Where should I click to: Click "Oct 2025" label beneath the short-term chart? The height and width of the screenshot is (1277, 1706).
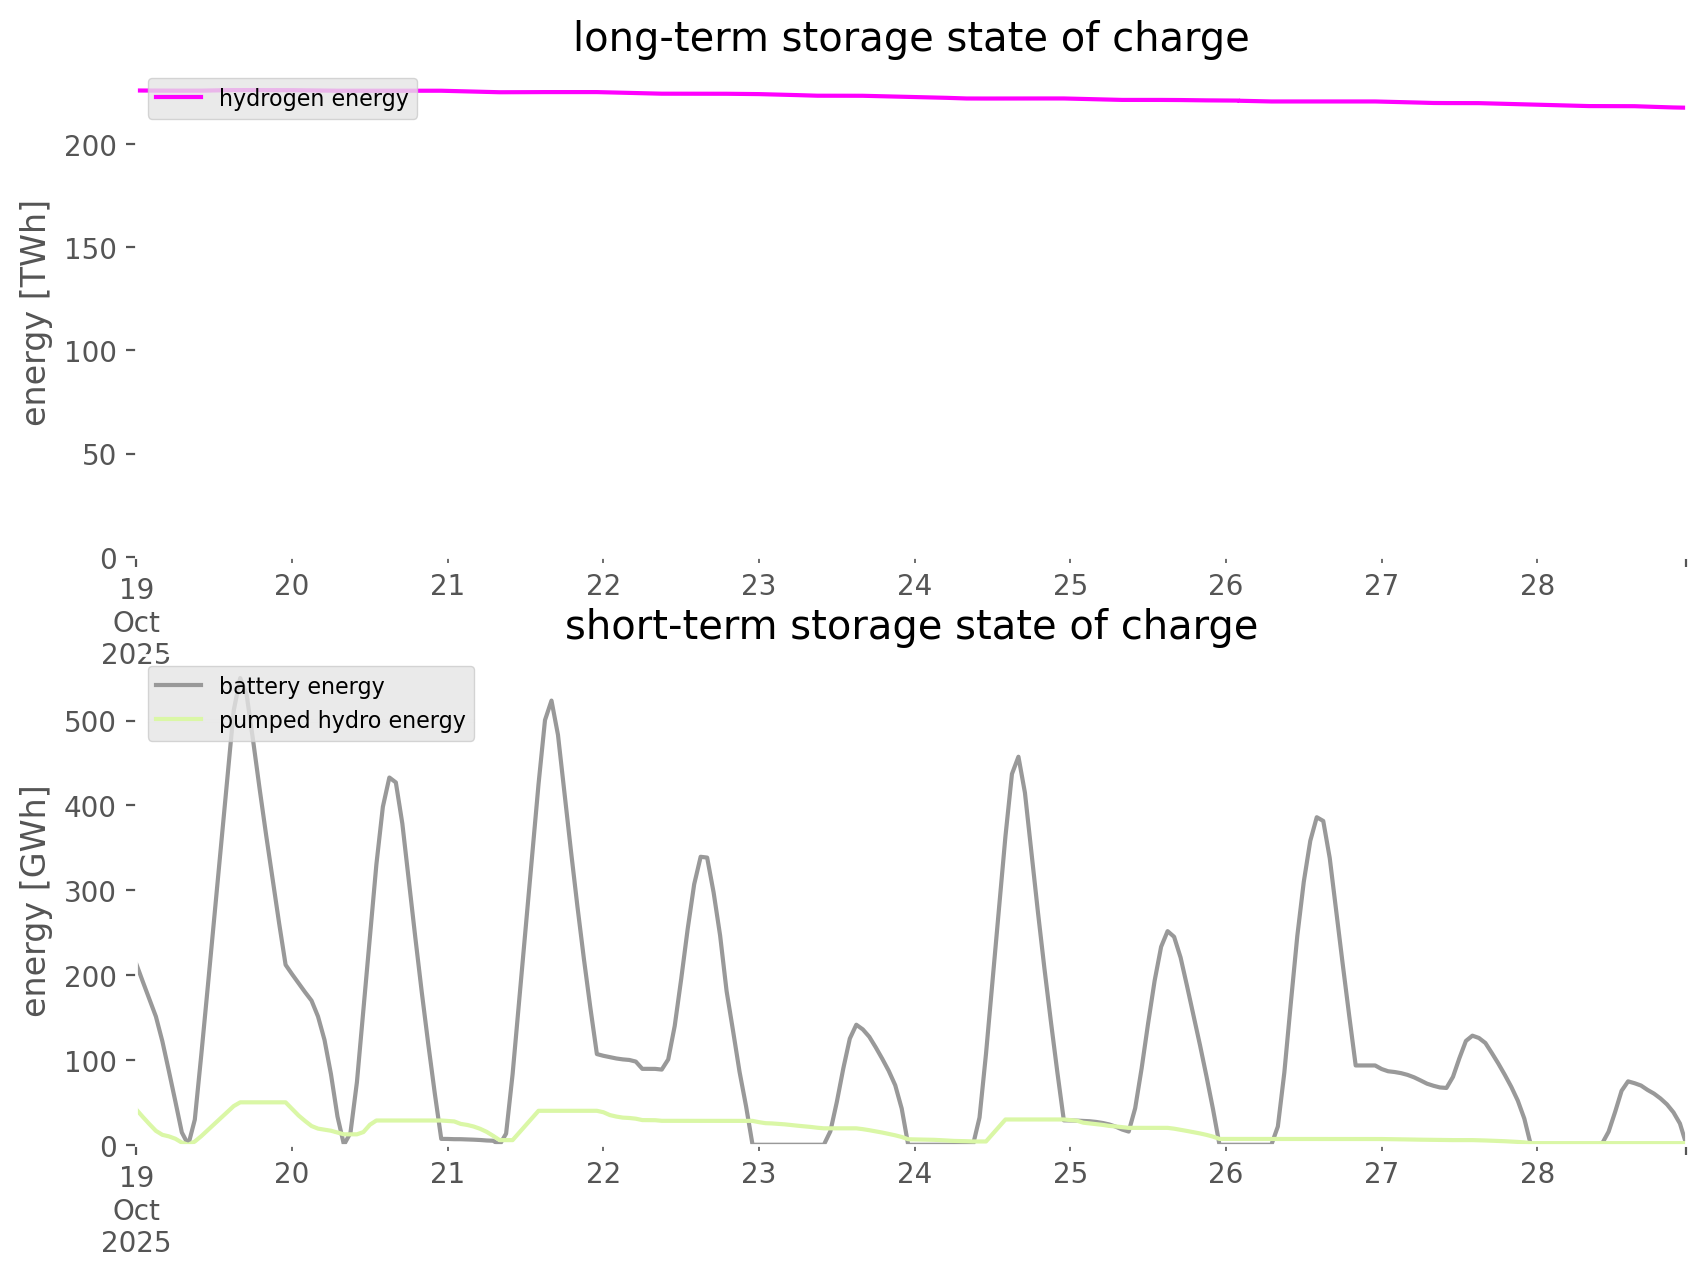tap(136, 1226)
